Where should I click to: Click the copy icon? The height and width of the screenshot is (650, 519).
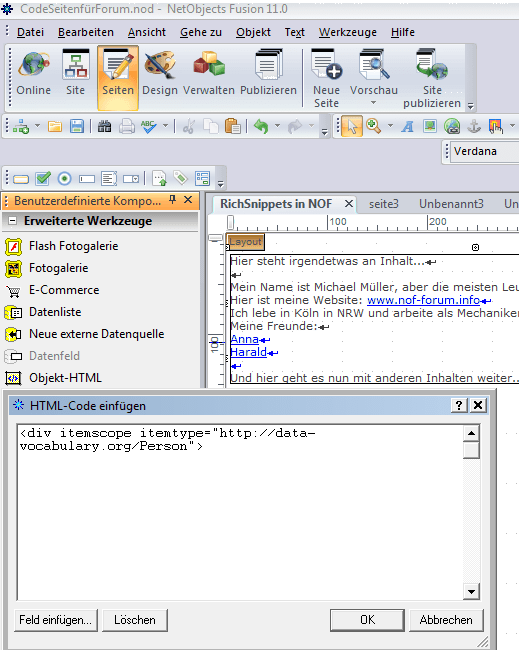tap(211, 126)
